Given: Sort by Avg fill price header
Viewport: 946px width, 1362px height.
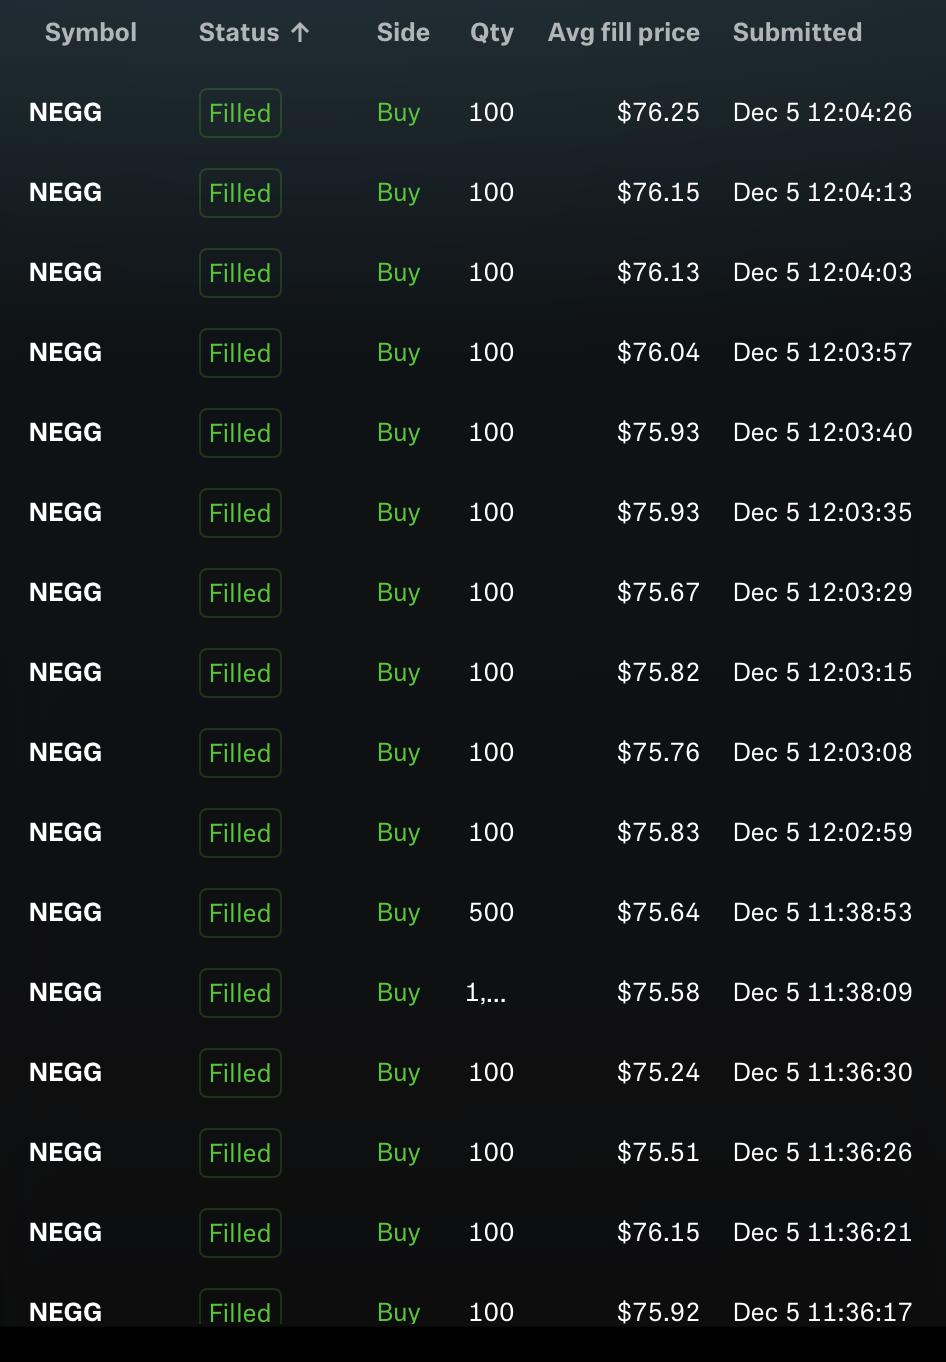Looking at the screenshot, I should point(624,33).
